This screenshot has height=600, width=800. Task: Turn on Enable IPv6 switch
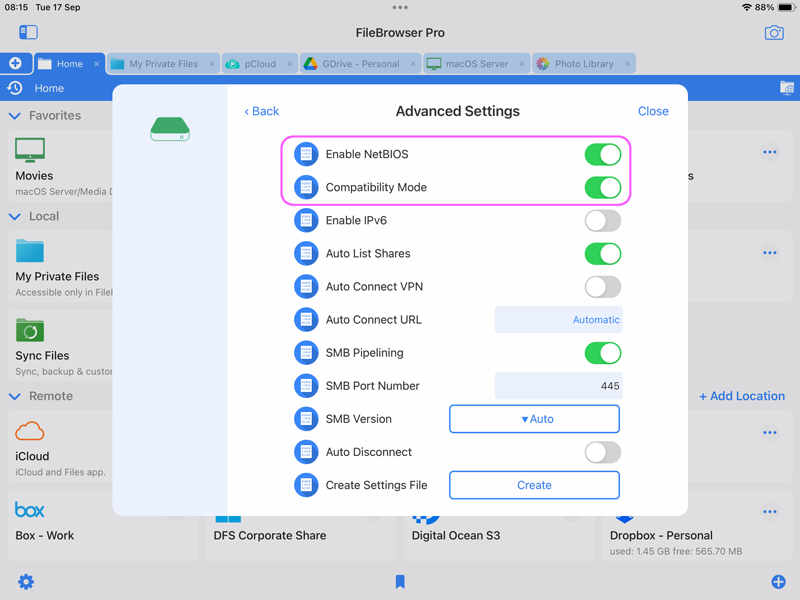click(x=603, y=220)
